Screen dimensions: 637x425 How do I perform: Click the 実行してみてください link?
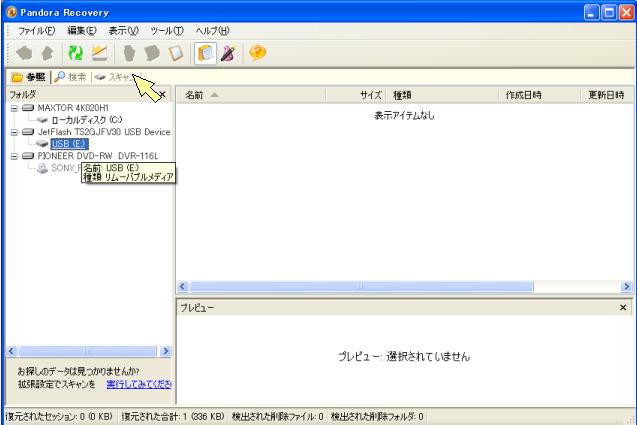coord(139,384)
